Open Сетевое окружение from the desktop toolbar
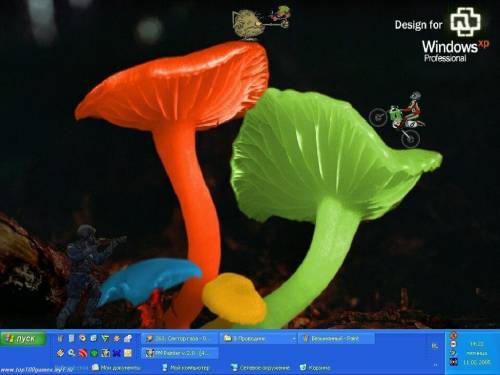500x375 pixels. [x=260, y=368]
